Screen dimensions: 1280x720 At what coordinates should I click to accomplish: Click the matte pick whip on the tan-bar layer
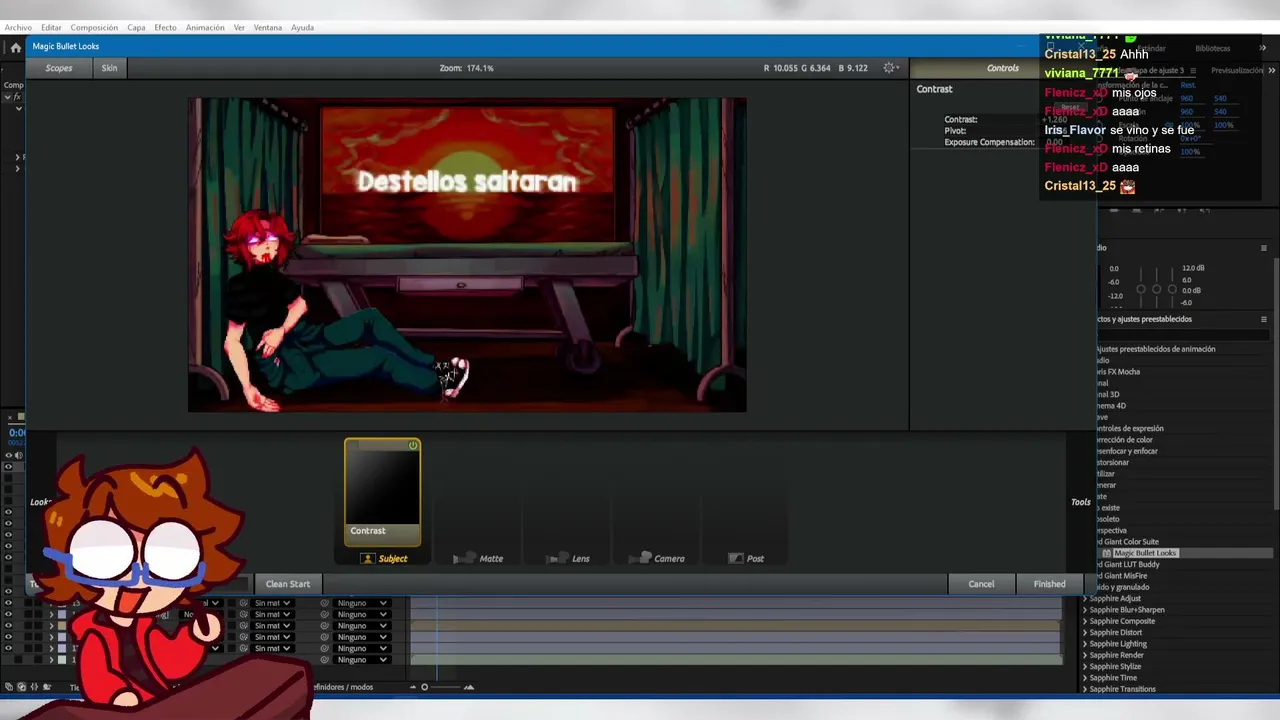[243, 626]
